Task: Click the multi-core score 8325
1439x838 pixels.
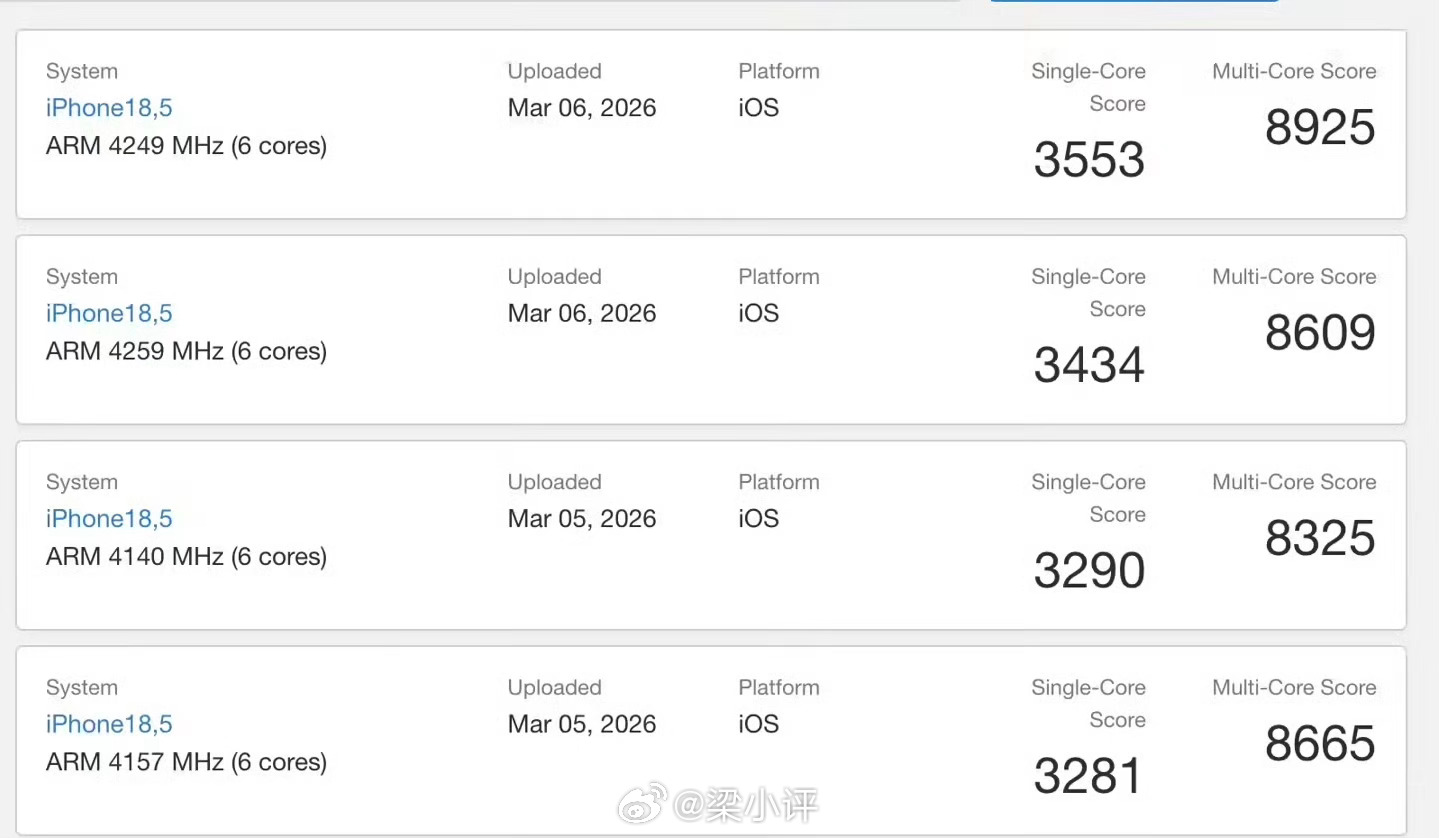Action: click(1320, 539)
